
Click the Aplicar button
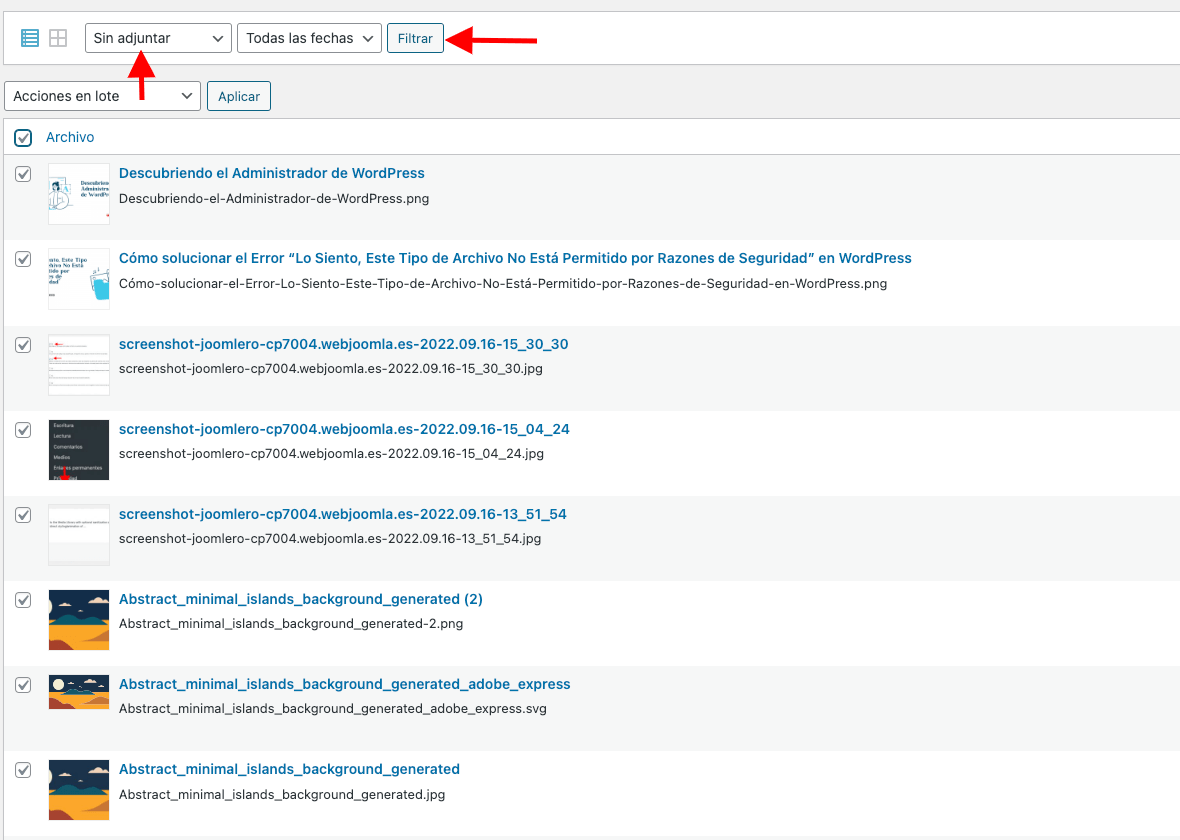pyautogui.click(x=239, y=96)
